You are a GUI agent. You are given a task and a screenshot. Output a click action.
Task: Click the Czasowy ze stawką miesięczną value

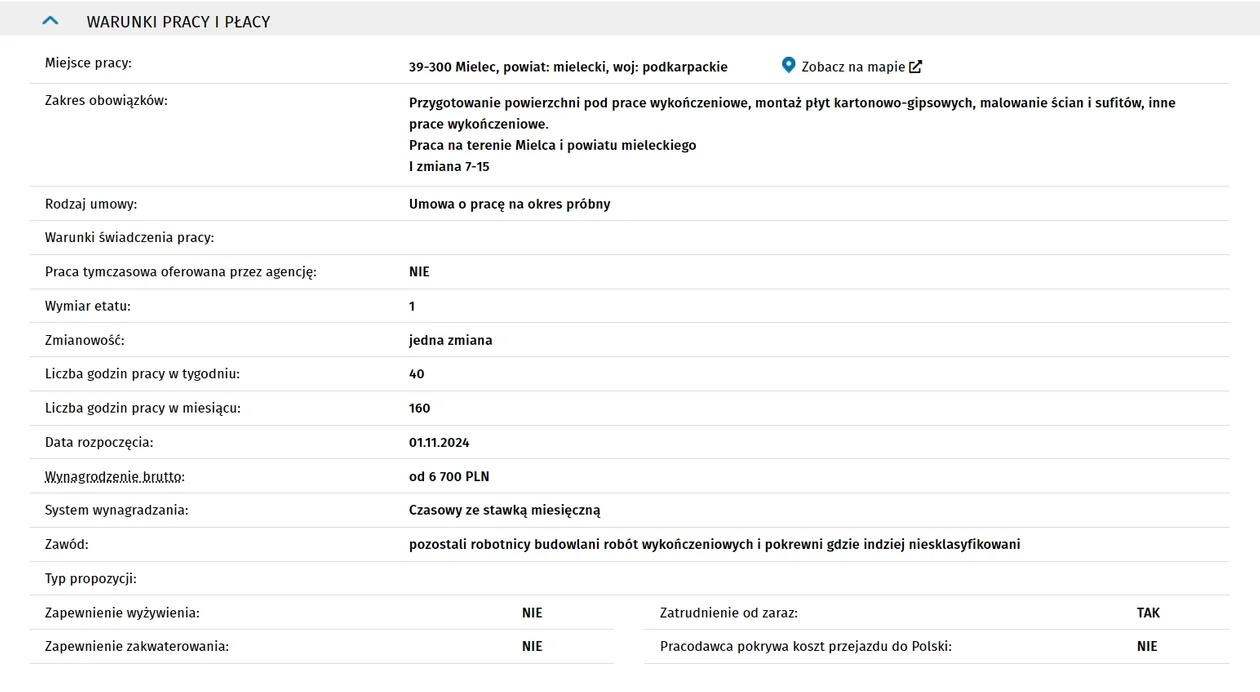click(x=504, y=510)
